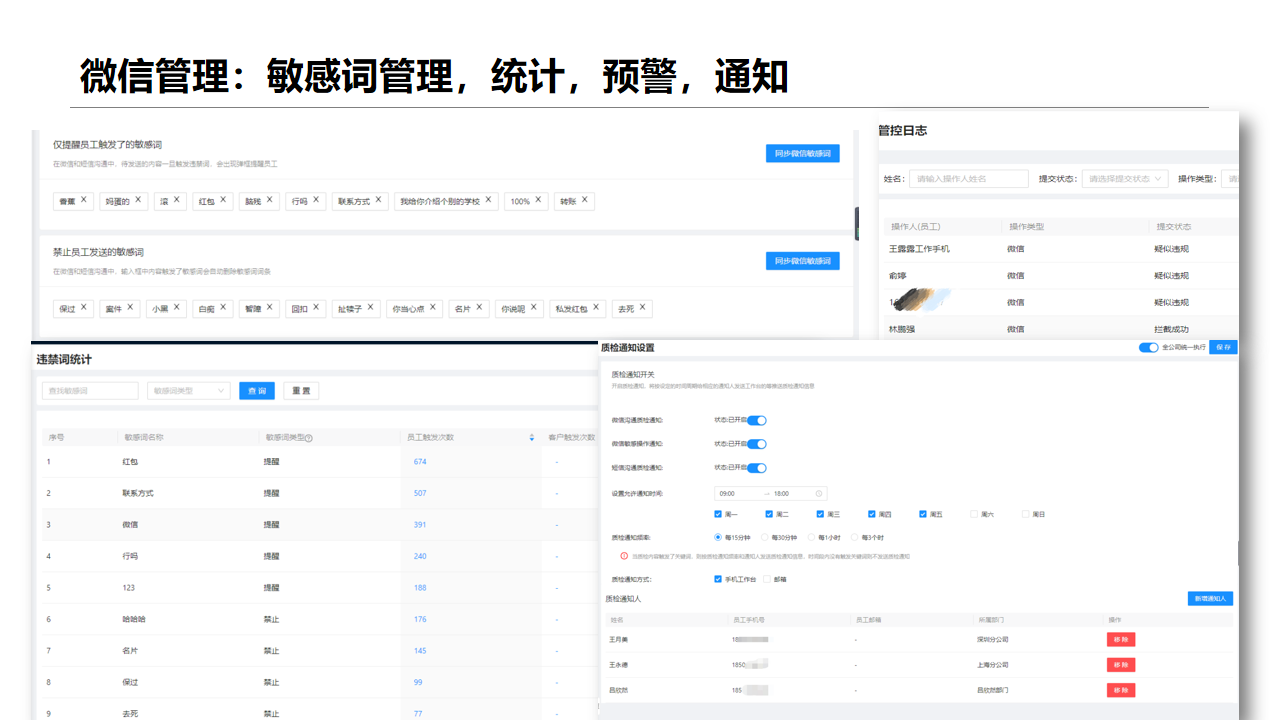Image resolution: width=1280 pixels, height=720 pixels.
Task: Click the clock icon in notification time field
Action: click(819, 493)
